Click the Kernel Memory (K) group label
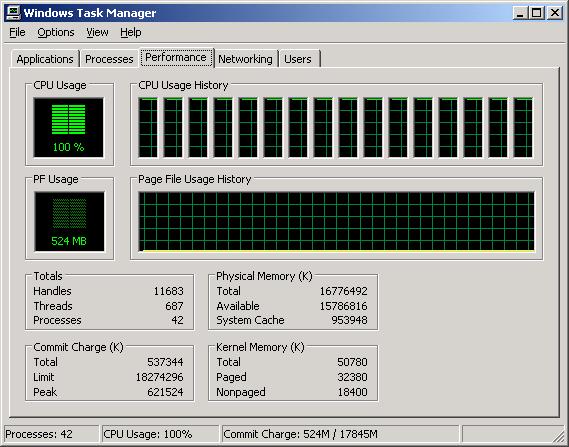 pos(260,347)
